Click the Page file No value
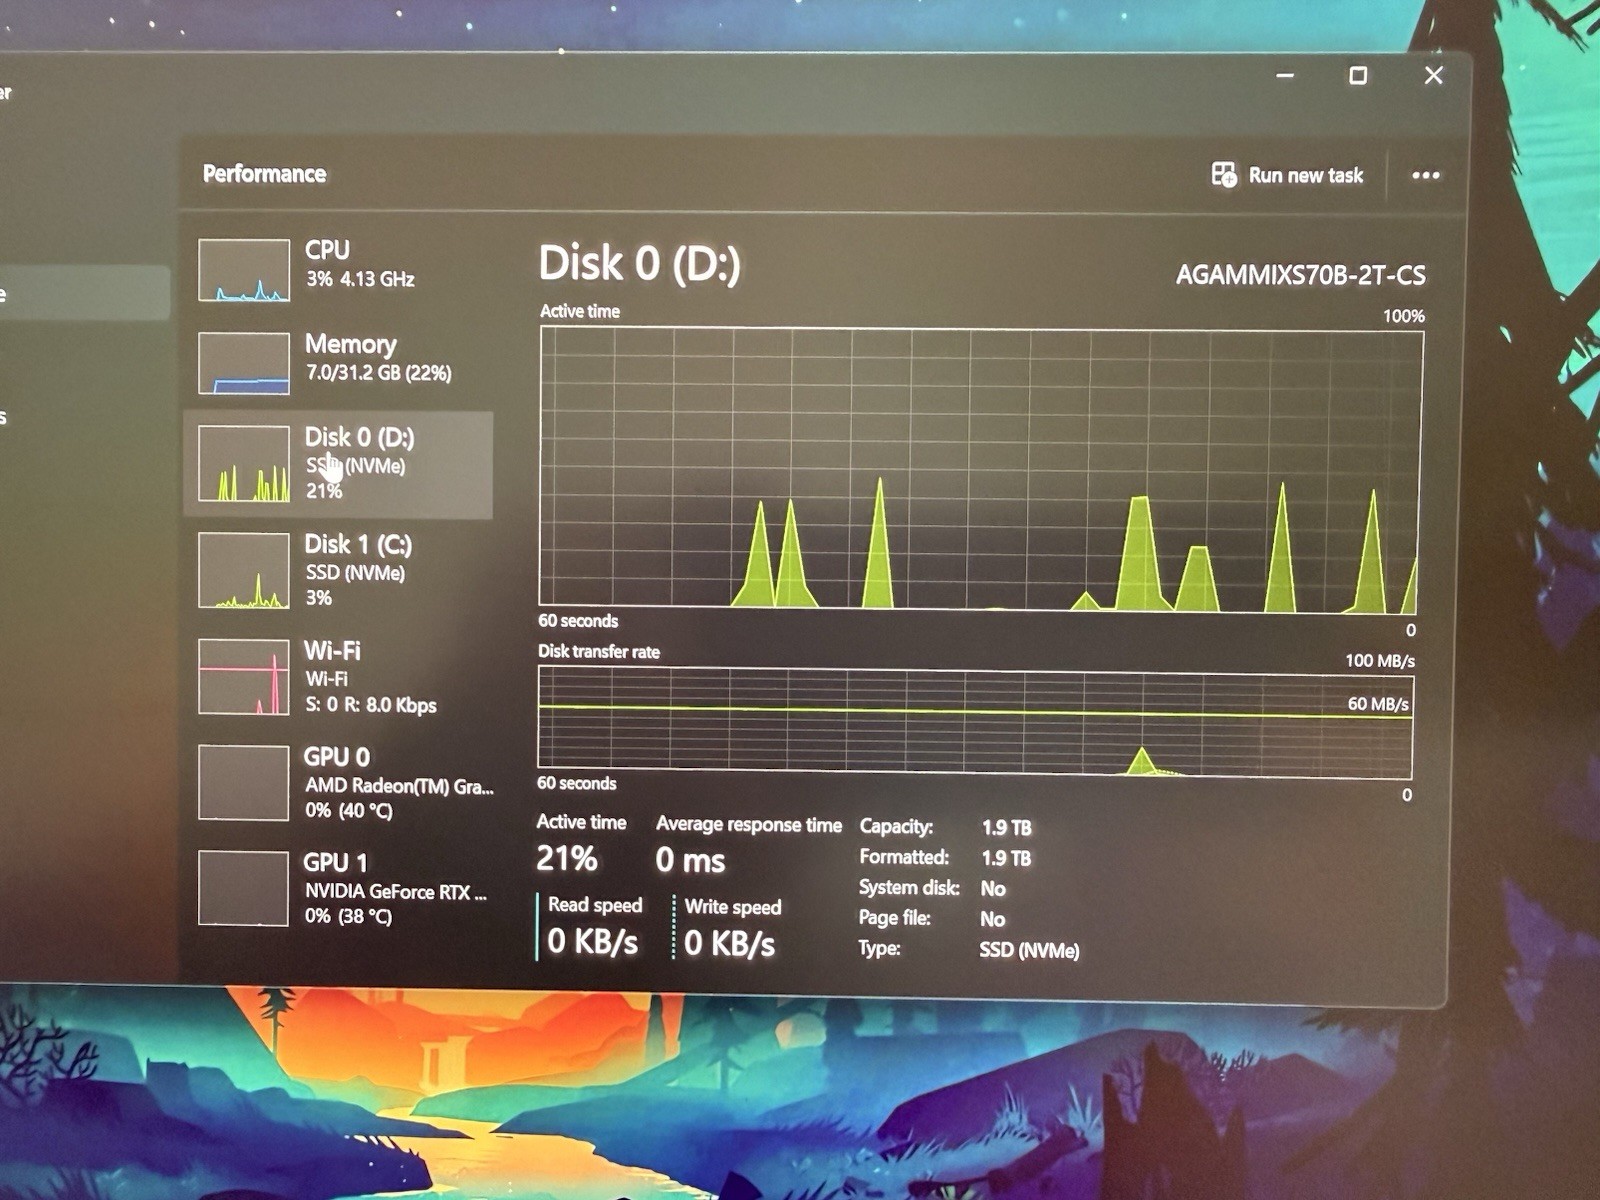 [x=992, y=919]
